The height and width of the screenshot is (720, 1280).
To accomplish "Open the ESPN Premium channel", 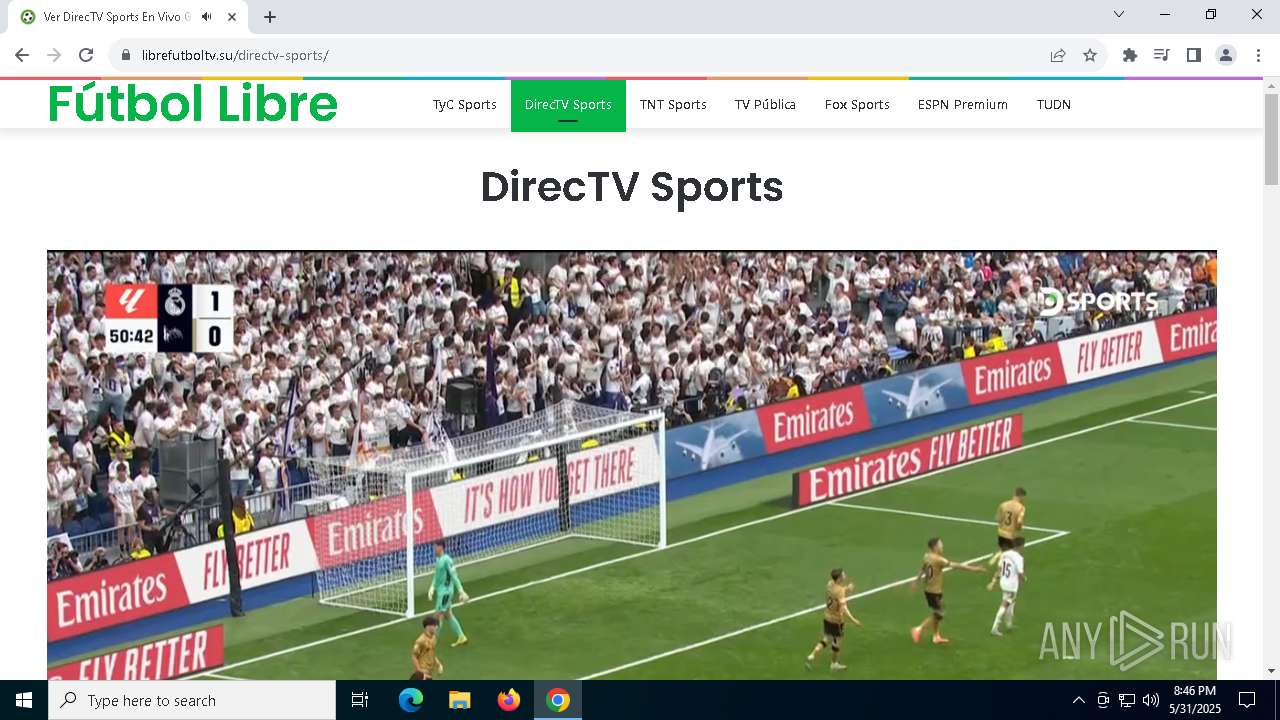I will (x=963, y=104).
